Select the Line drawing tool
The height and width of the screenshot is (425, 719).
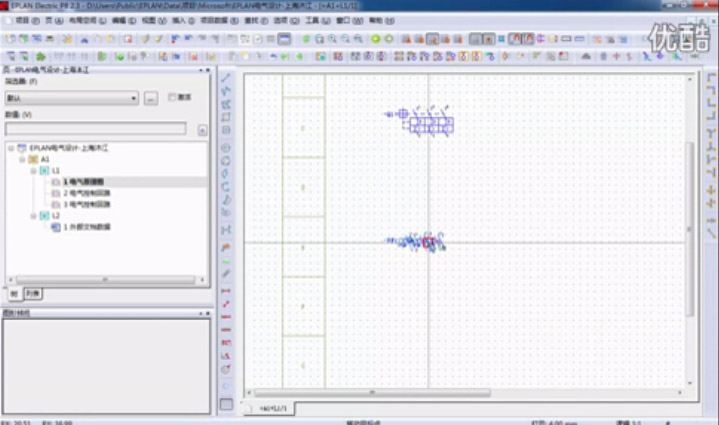226,78
